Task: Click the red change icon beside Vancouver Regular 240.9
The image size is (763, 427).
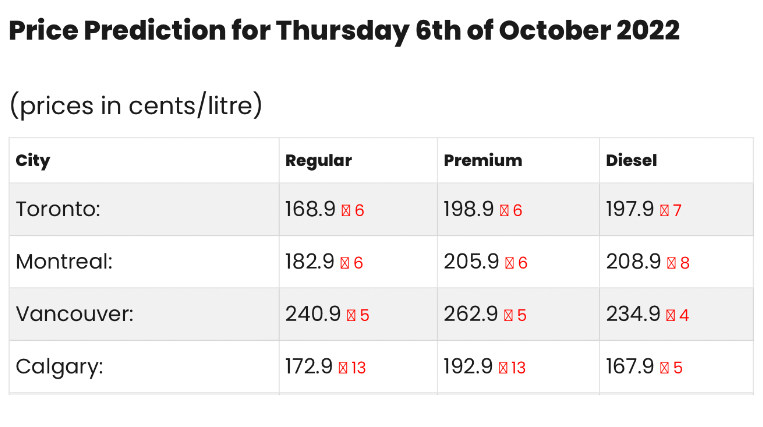Action: click(351, 316)
